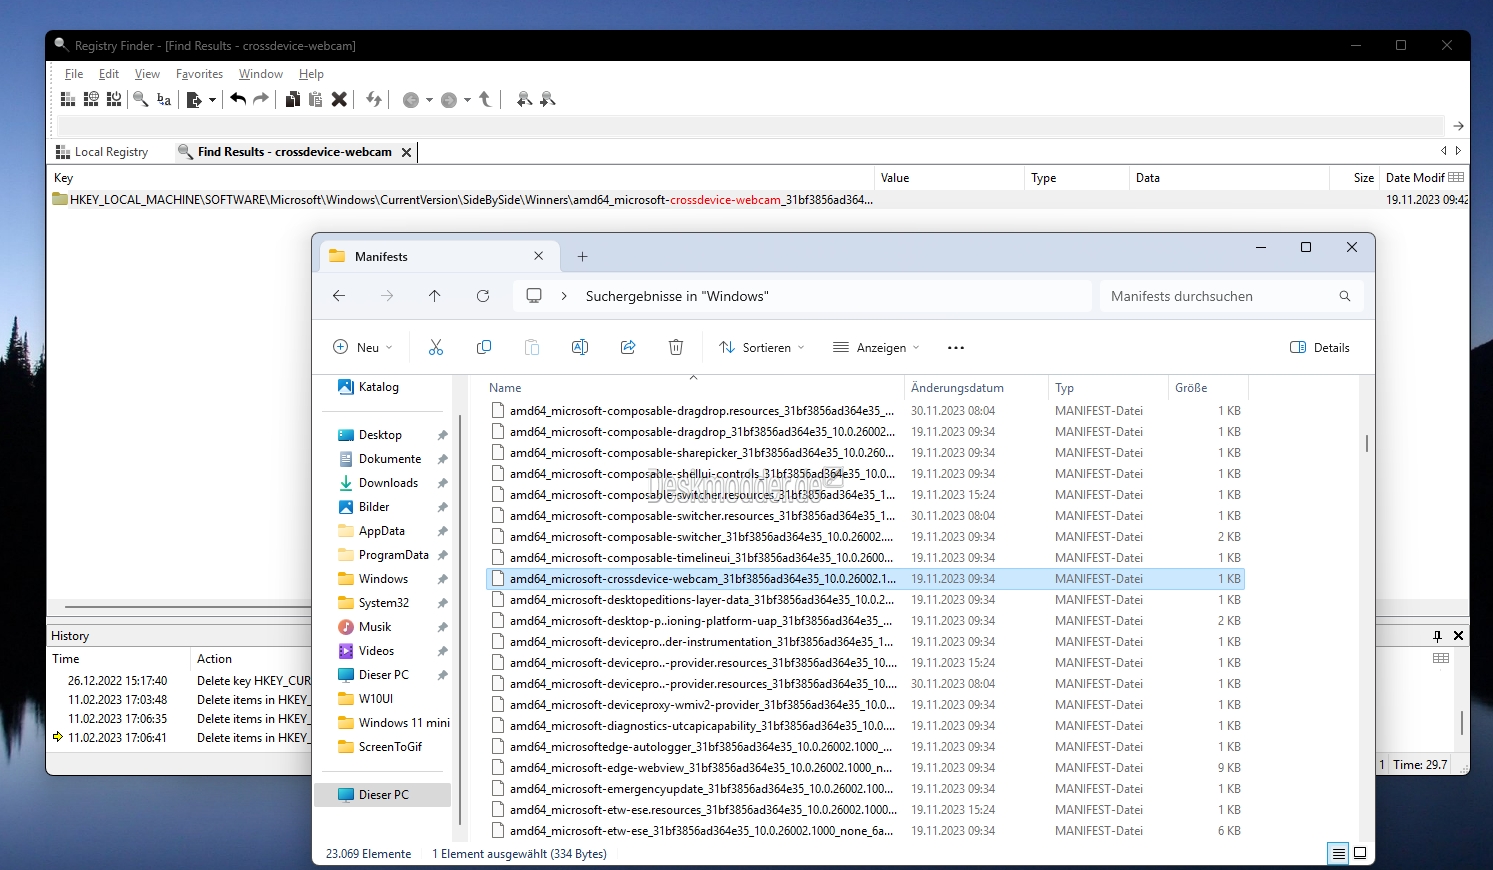Click the Refresh icon in Registry Finder toolbar
The height and width of the screenshot is (870, 1493).
click(x=374, y=99)
